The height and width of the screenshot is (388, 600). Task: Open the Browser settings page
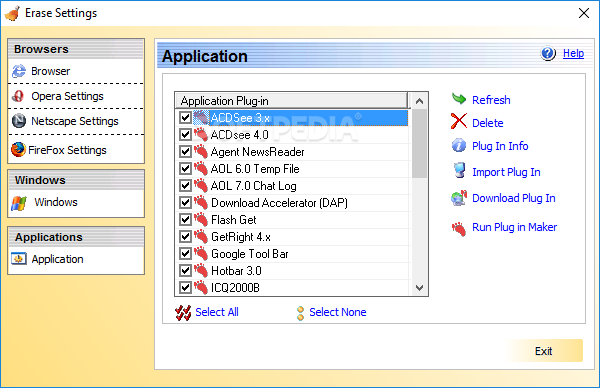coord(51,71)
